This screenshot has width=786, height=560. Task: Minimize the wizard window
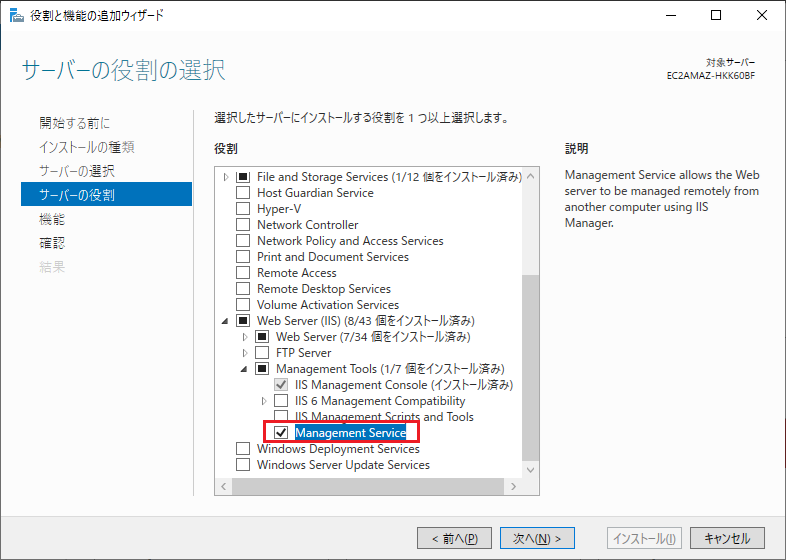(x=671, y=15)
